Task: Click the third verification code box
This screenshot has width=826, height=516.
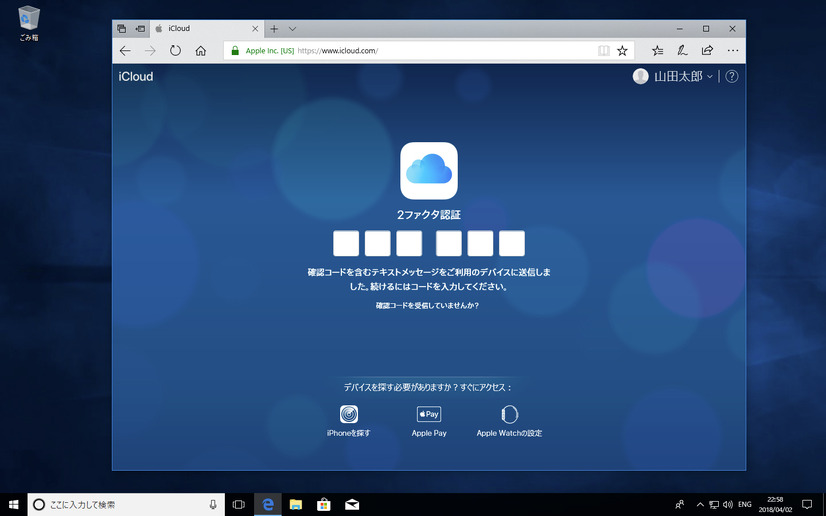Action: pyautogui.click(x=409, y=243)
